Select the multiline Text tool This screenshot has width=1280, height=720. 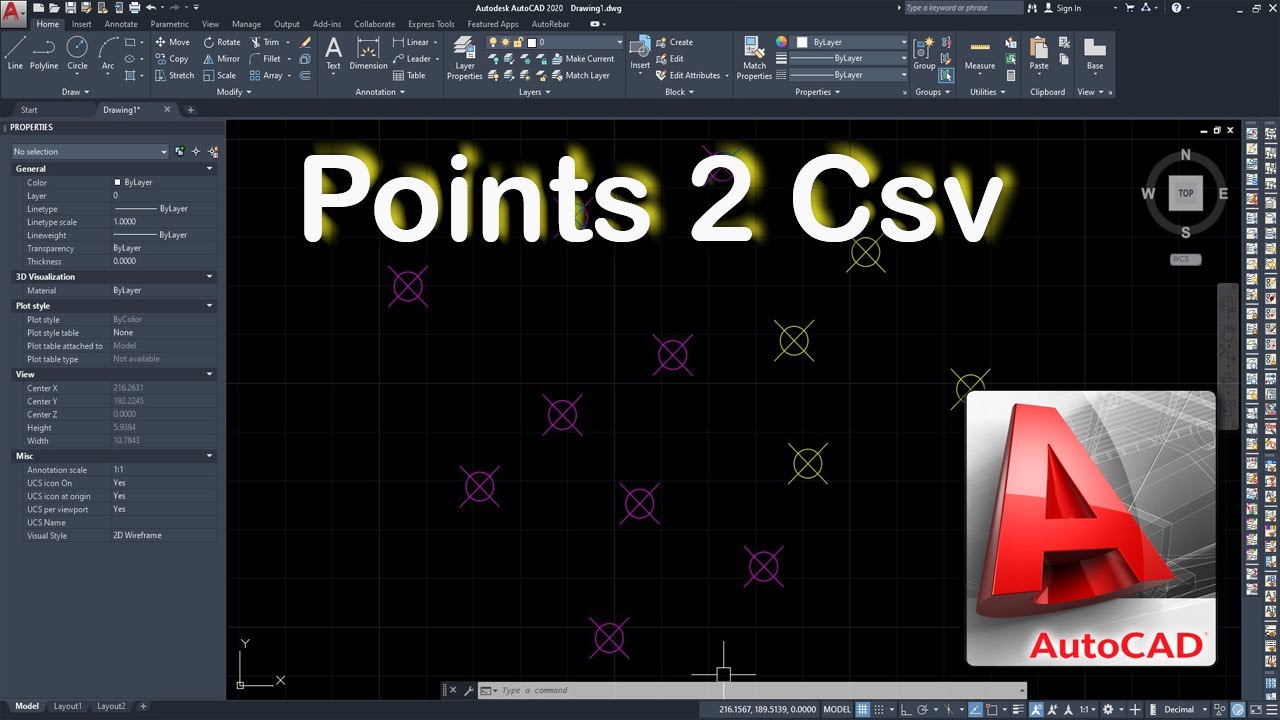[x=333, y=53]
